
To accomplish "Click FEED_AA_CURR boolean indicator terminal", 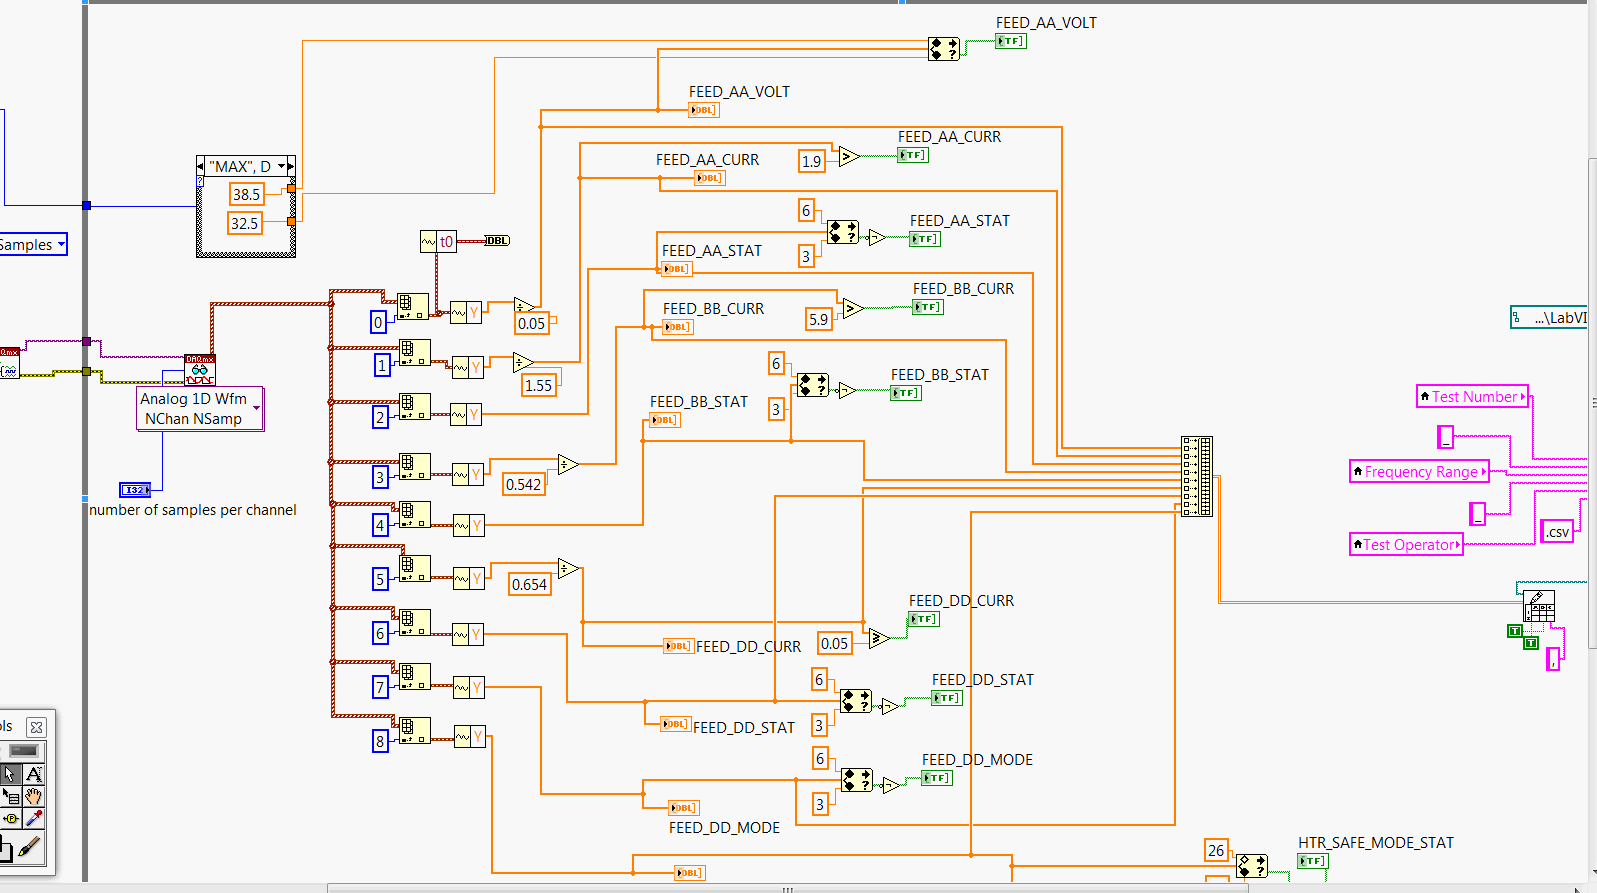I will pos(913,155).
